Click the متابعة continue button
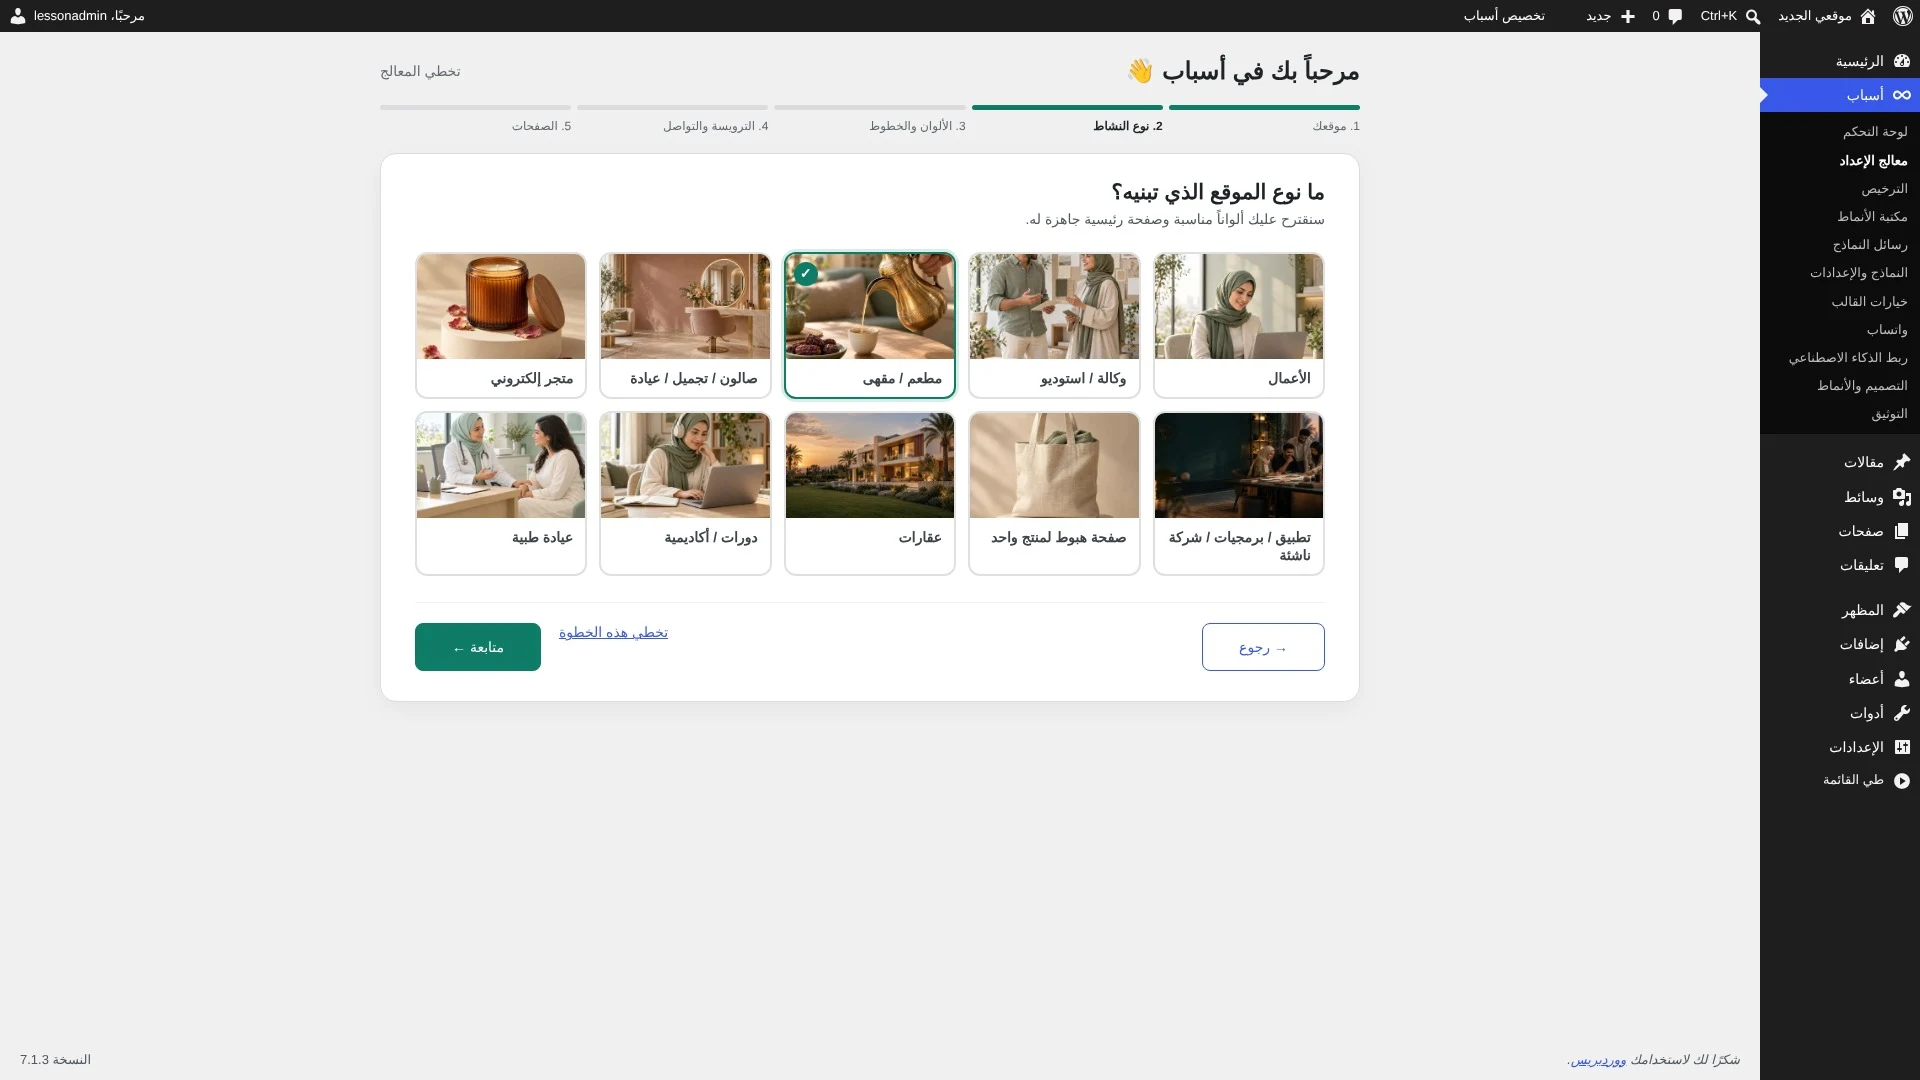This screenshot has height=1080, width=1920. click(x=478, y=647)
